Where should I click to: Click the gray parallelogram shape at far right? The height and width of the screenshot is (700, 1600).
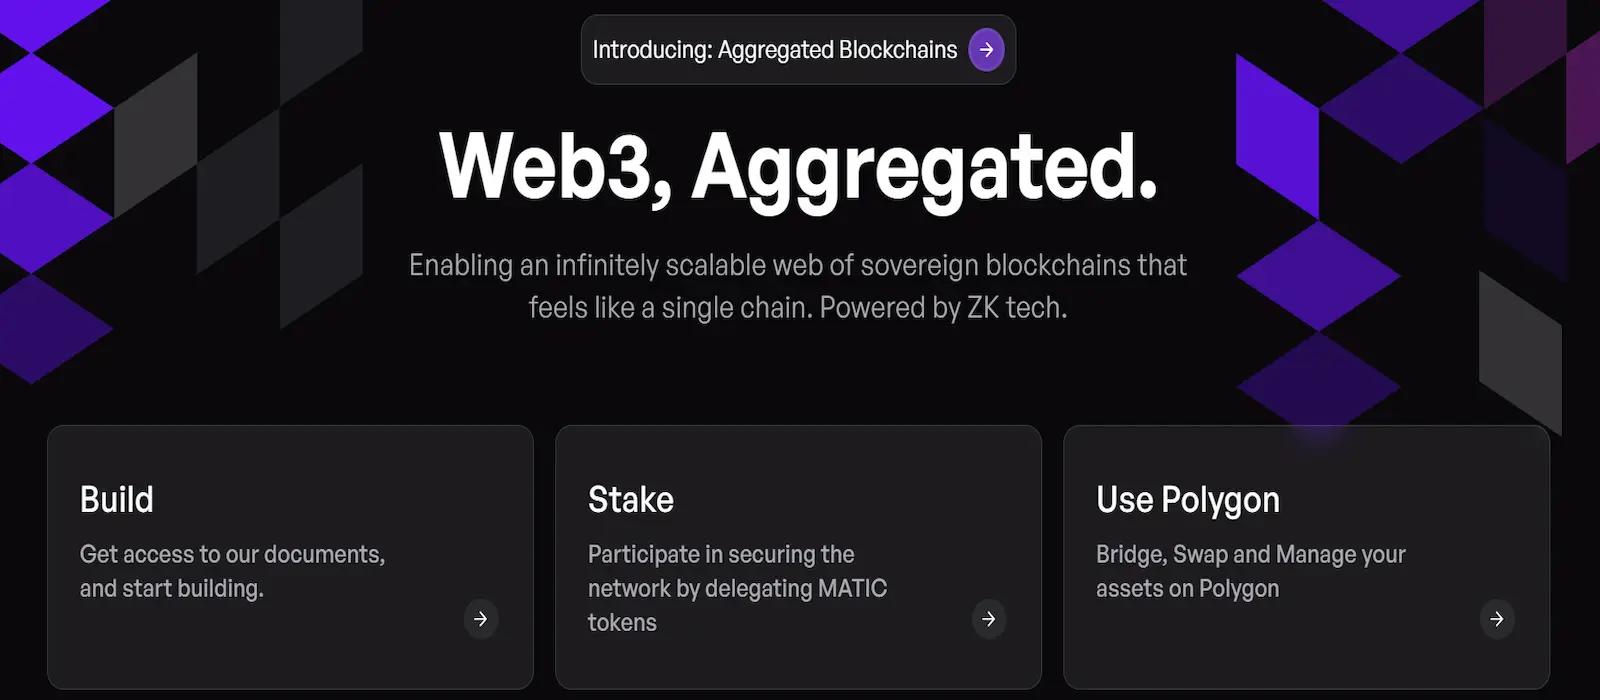tap(1519, 350)
